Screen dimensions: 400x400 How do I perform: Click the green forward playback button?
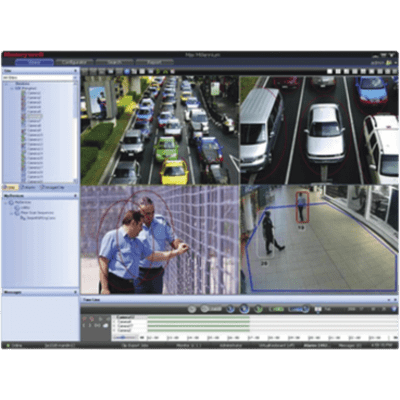[x=258, y=309]
